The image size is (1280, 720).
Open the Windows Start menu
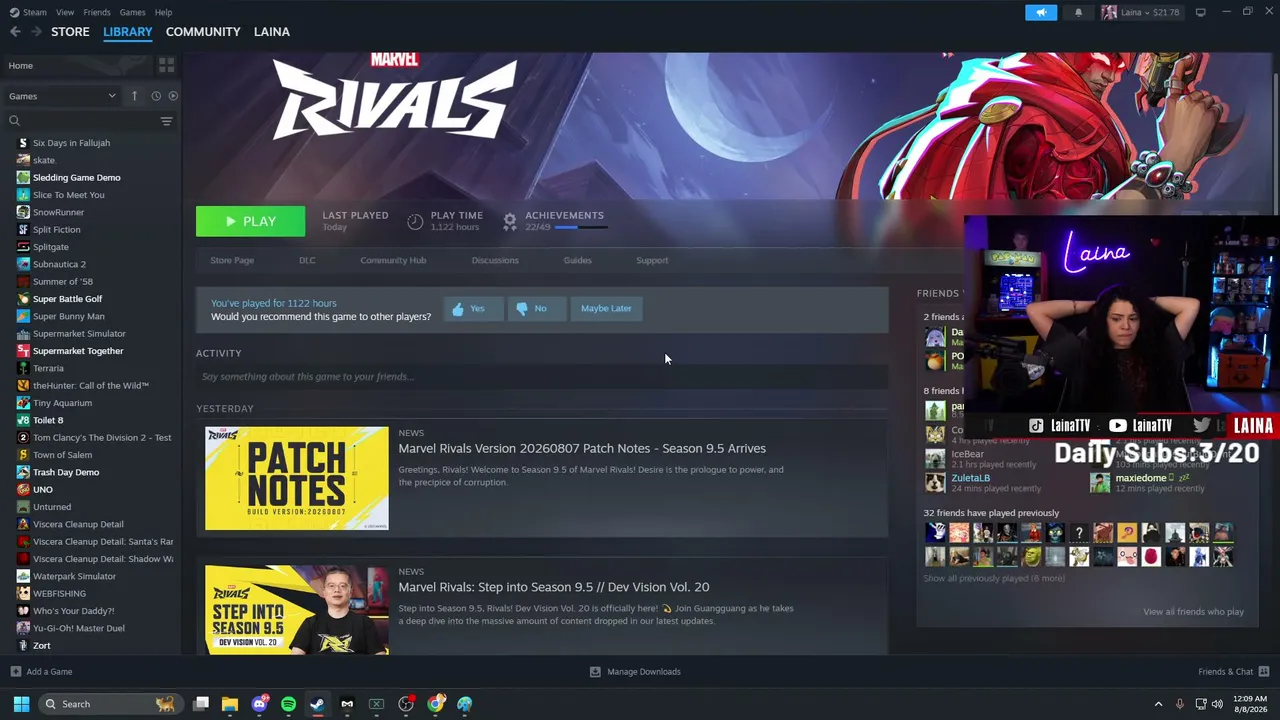21,704
